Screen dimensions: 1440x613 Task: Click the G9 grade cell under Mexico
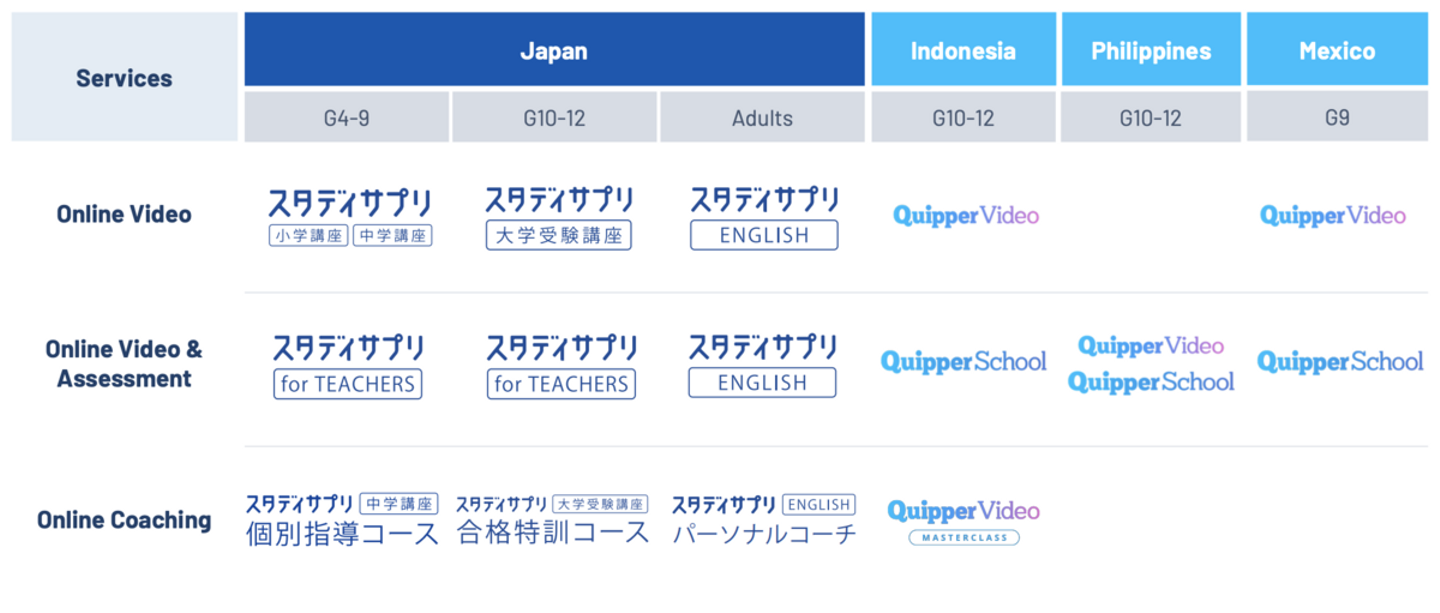tap(1337, 118)
